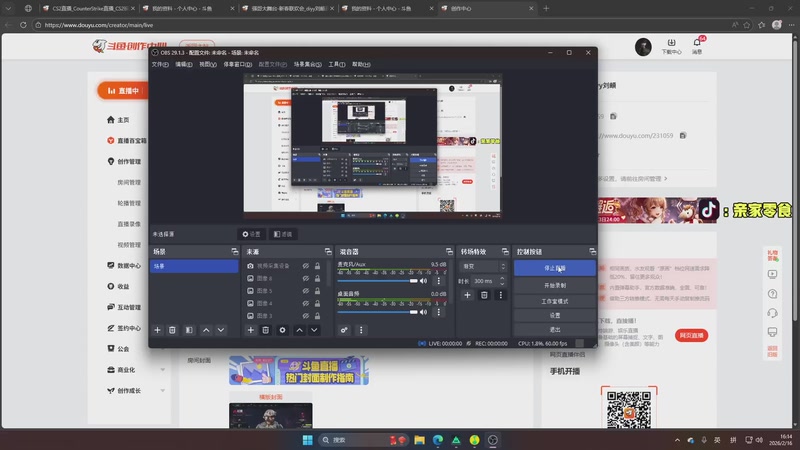Open 签约中心 in Douyu sidebar
The height and width of the screenshot is (450, 800).
(x=124, y=329)
